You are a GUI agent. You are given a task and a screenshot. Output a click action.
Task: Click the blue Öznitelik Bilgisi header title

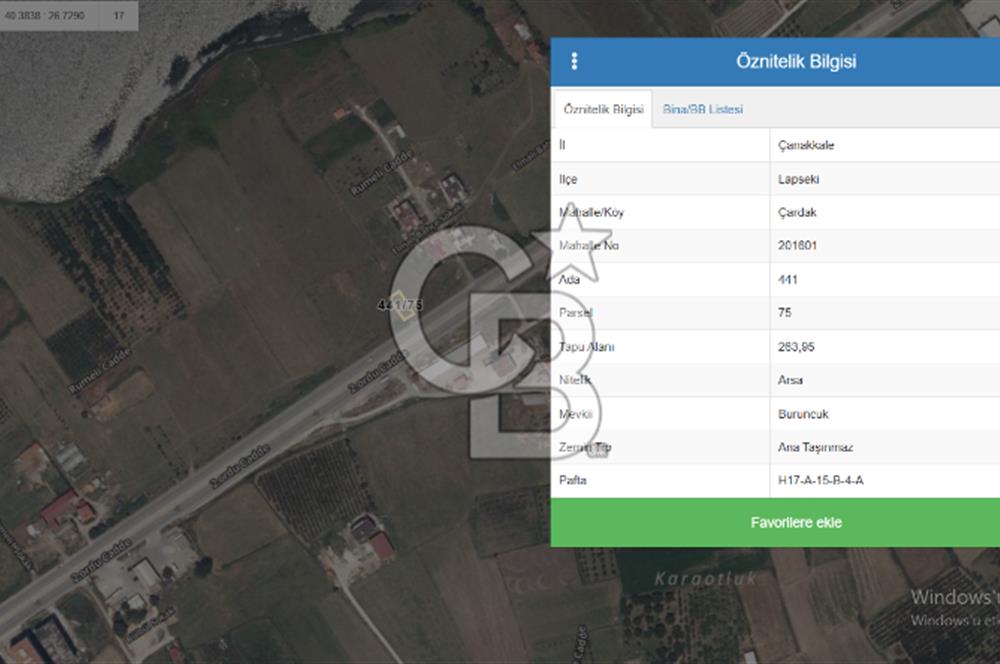click(796, 62)
